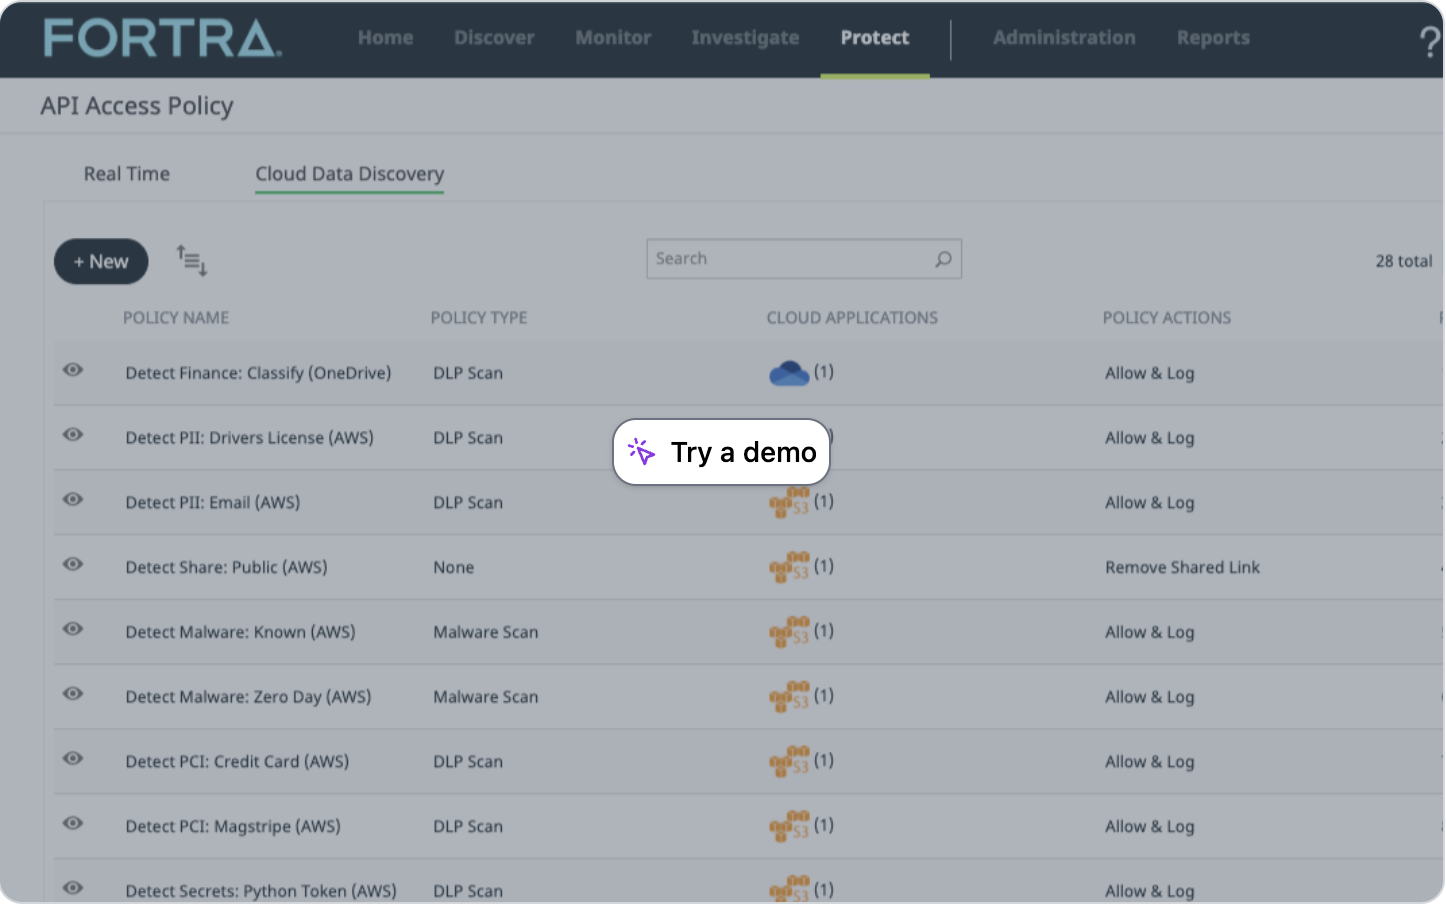This screenshot has height=906, width=1446.
Task: Click the Remove Shared Link action text
Action: tap(1182, 567)
